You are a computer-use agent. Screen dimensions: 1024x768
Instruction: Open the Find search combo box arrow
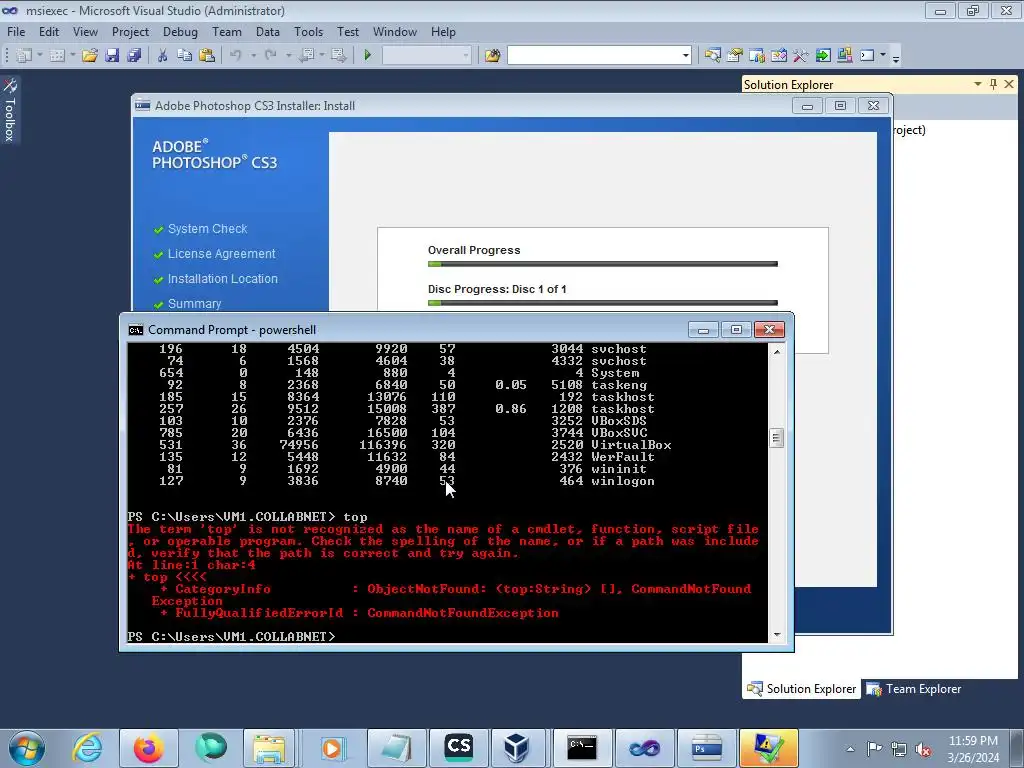click(685, 56)
